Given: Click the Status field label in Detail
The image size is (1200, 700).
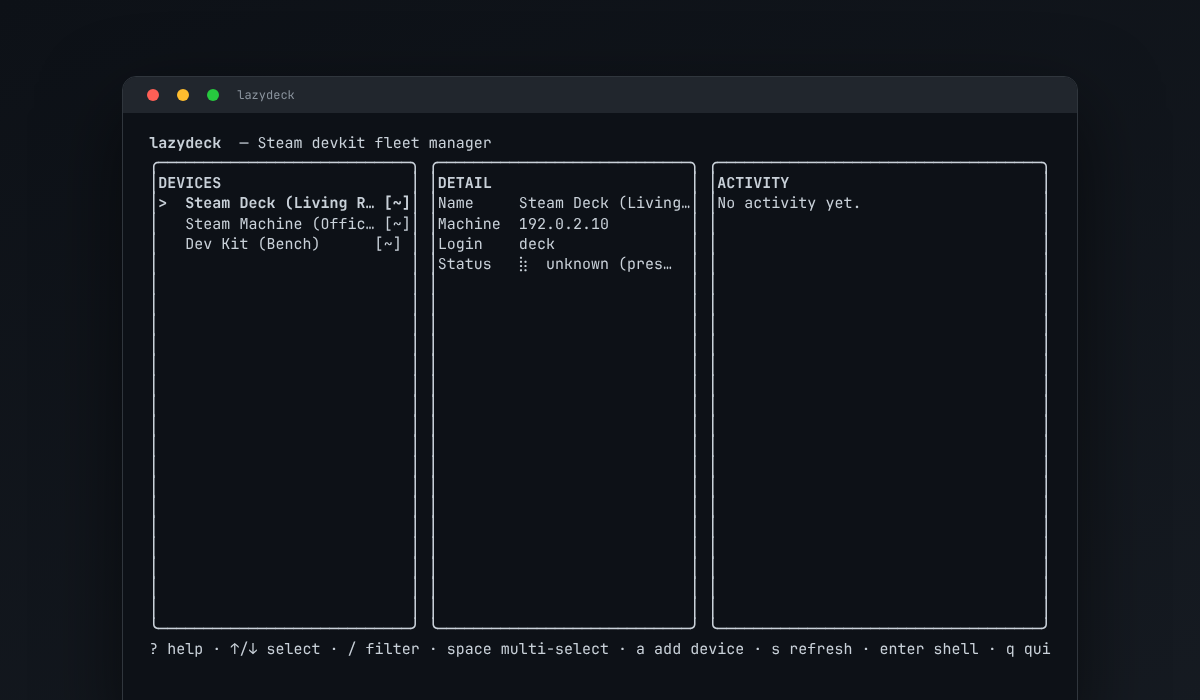Looking at the screenshot, I should coord(465,264).
